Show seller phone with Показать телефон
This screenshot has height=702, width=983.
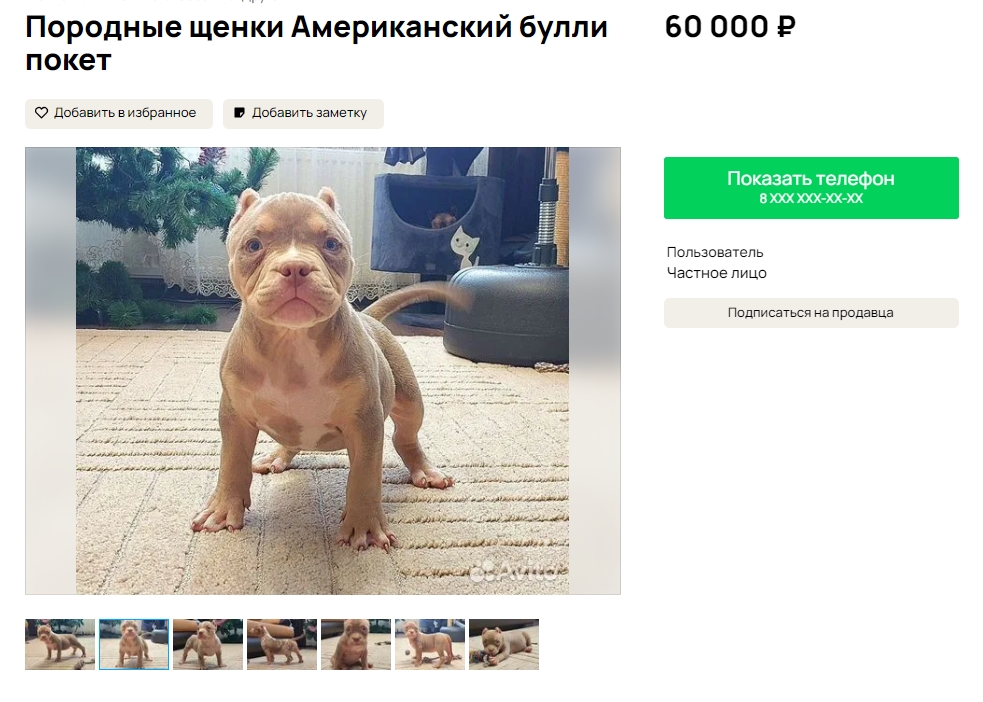pos(811,187)
